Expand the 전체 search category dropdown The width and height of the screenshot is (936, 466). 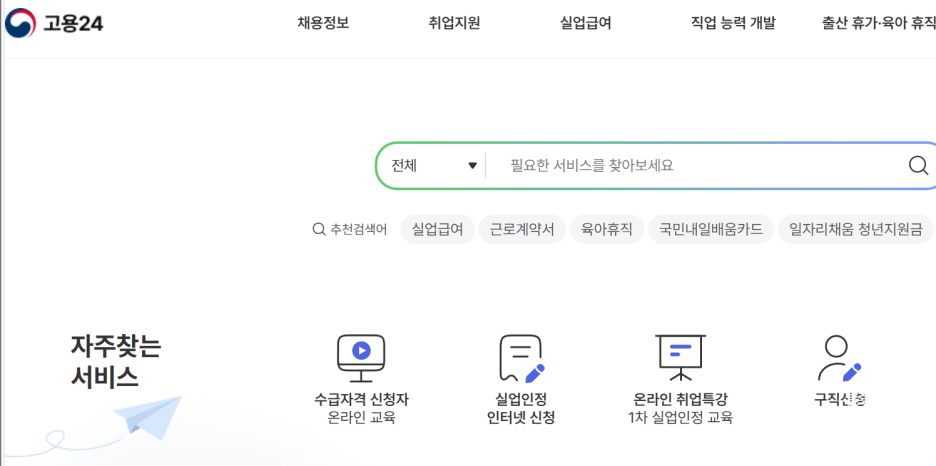(434, 165)
